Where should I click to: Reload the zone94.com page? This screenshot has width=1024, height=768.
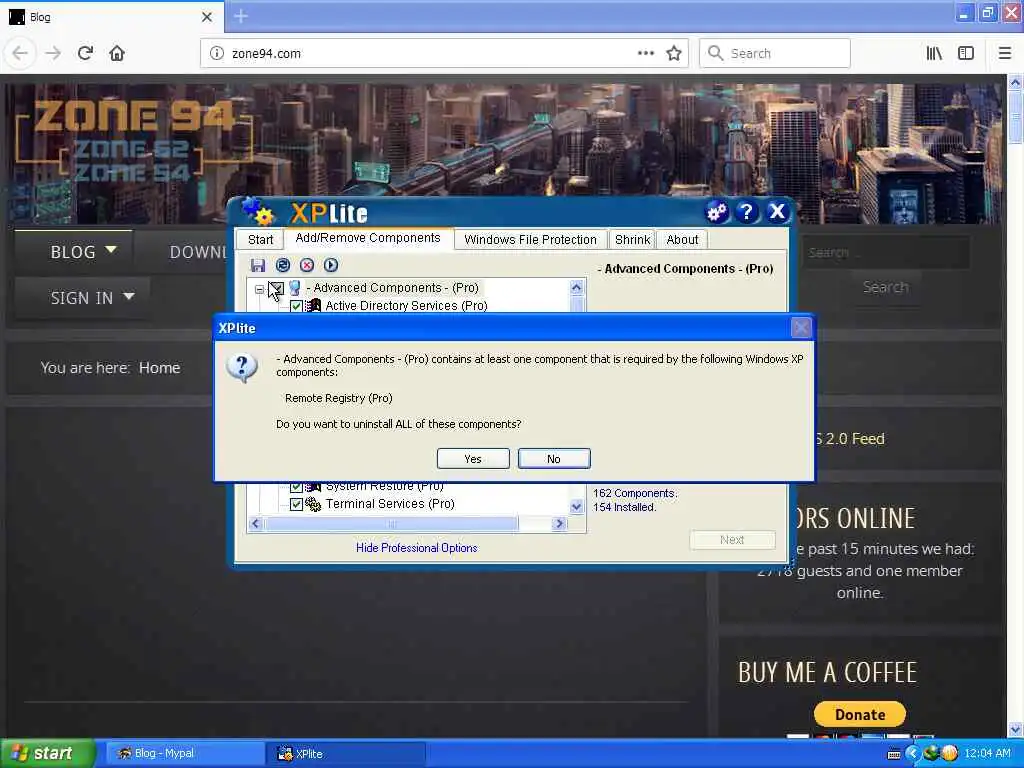[85, 54]
